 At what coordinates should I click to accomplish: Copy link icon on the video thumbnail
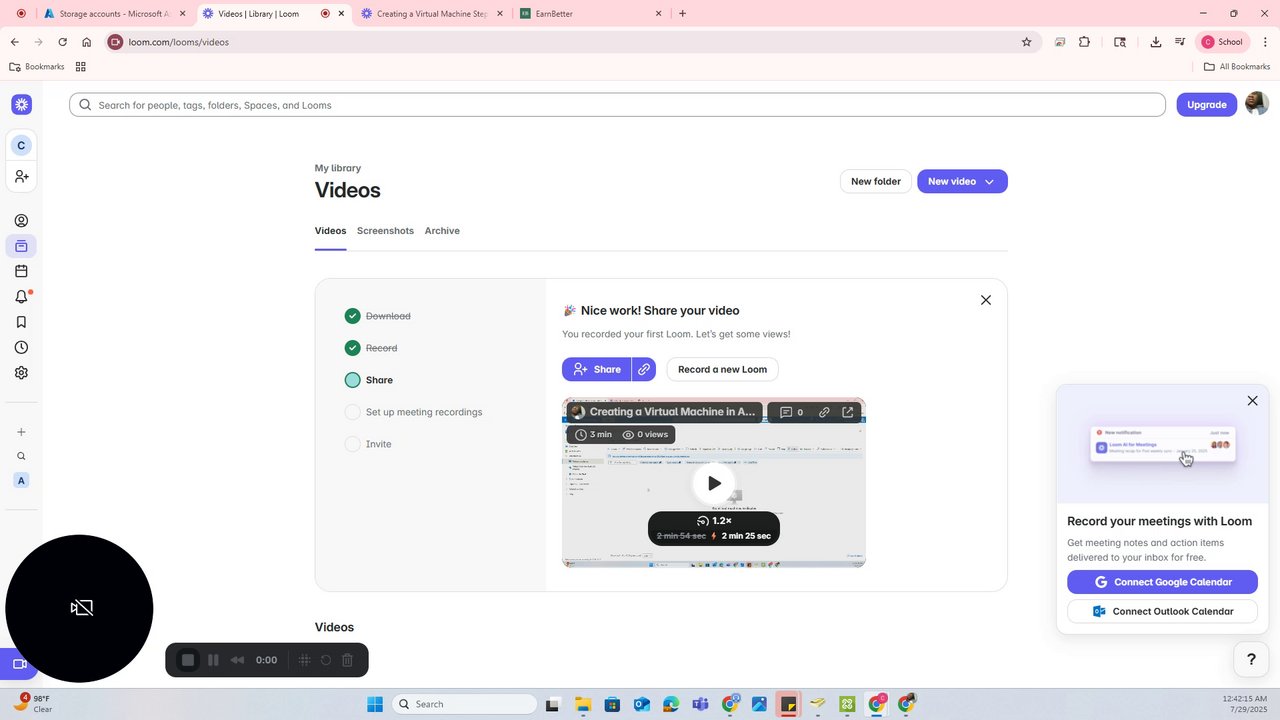pyautogui.click(x=824, y=412)
